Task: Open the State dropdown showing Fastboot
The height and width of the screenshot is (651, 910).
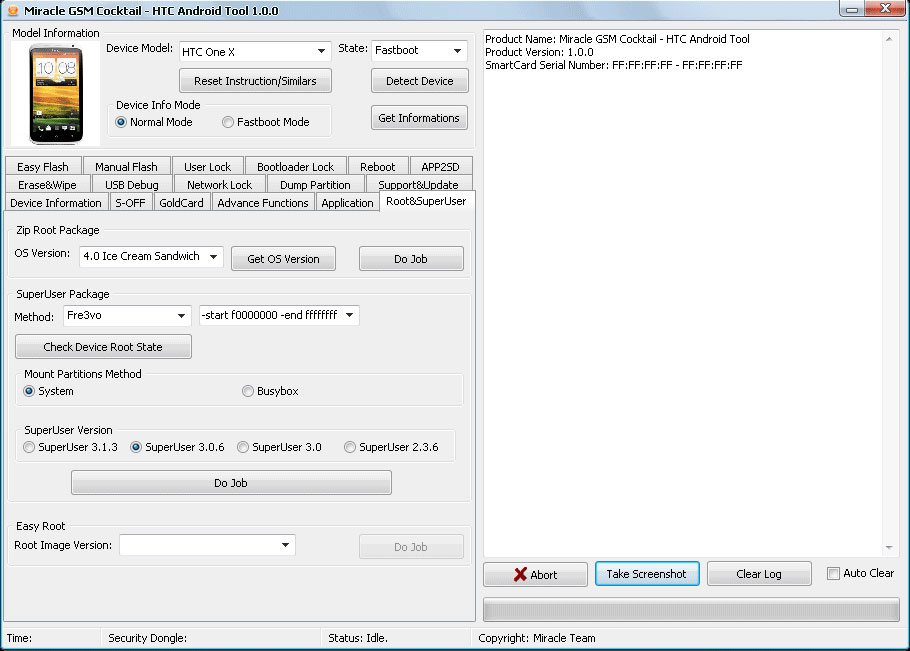Action: coord(419,50)
